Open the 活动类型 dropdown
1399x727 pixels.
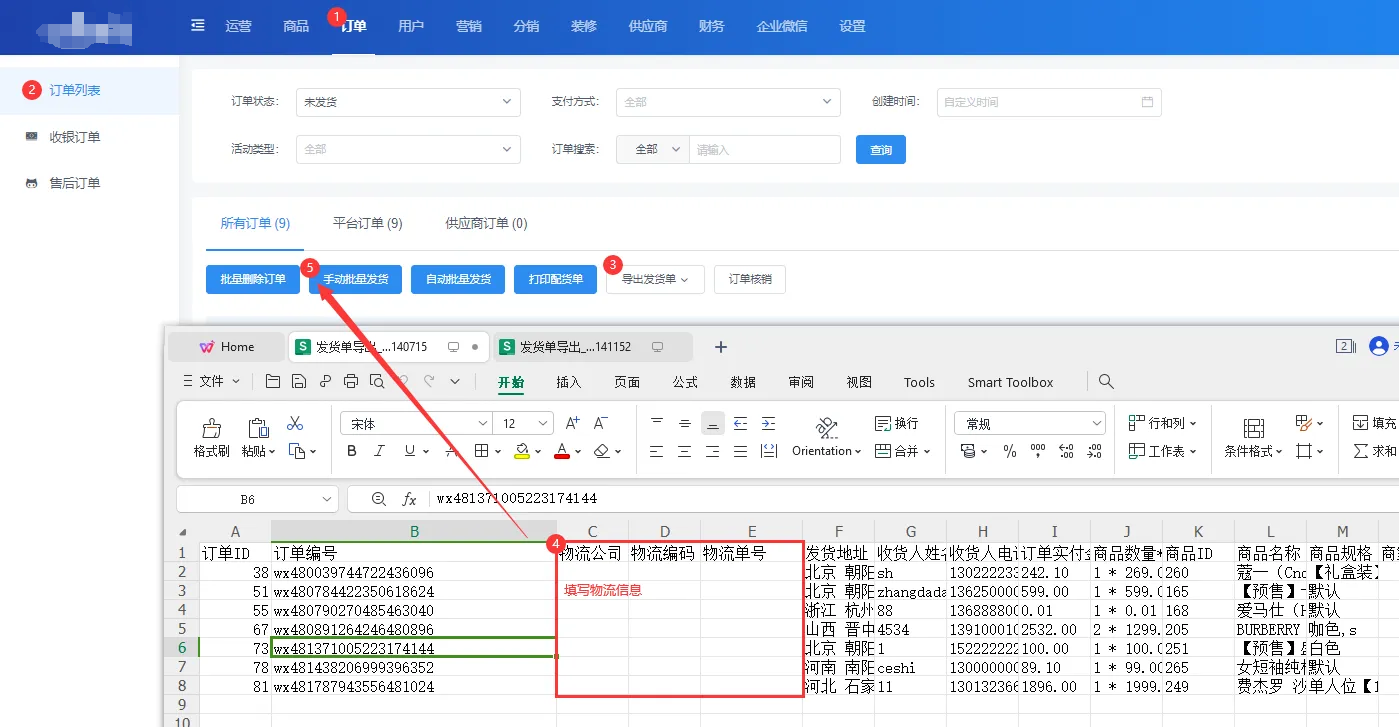point(408,149)
